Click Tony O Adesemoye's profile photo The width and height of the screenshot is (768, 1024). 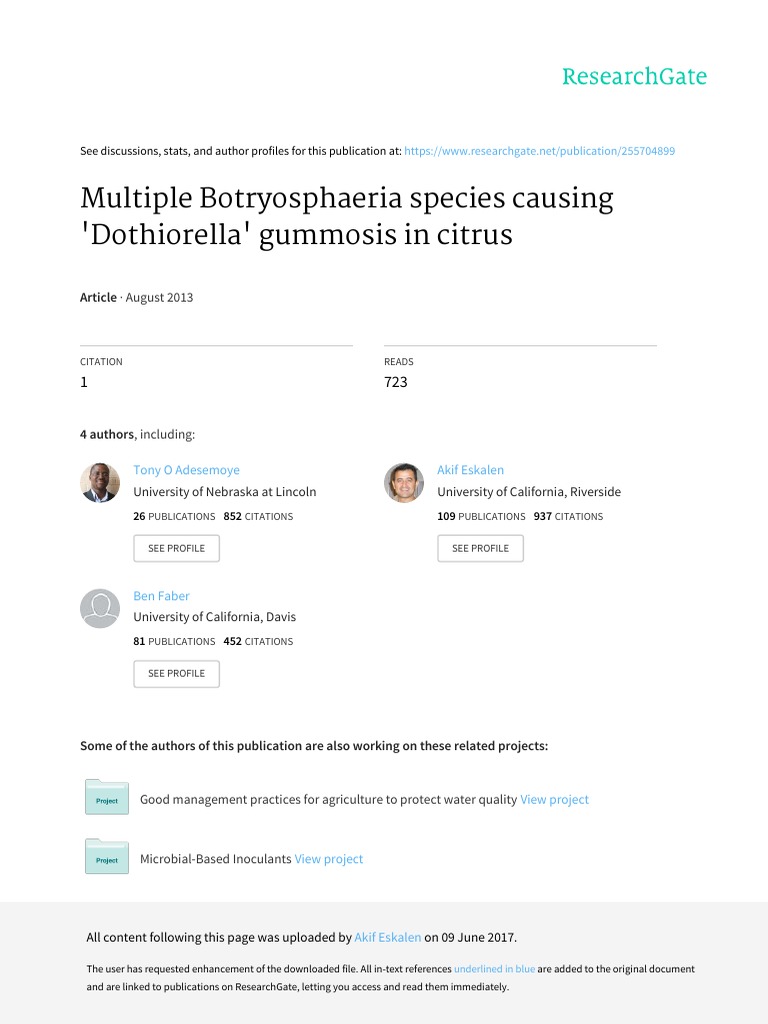100,483
